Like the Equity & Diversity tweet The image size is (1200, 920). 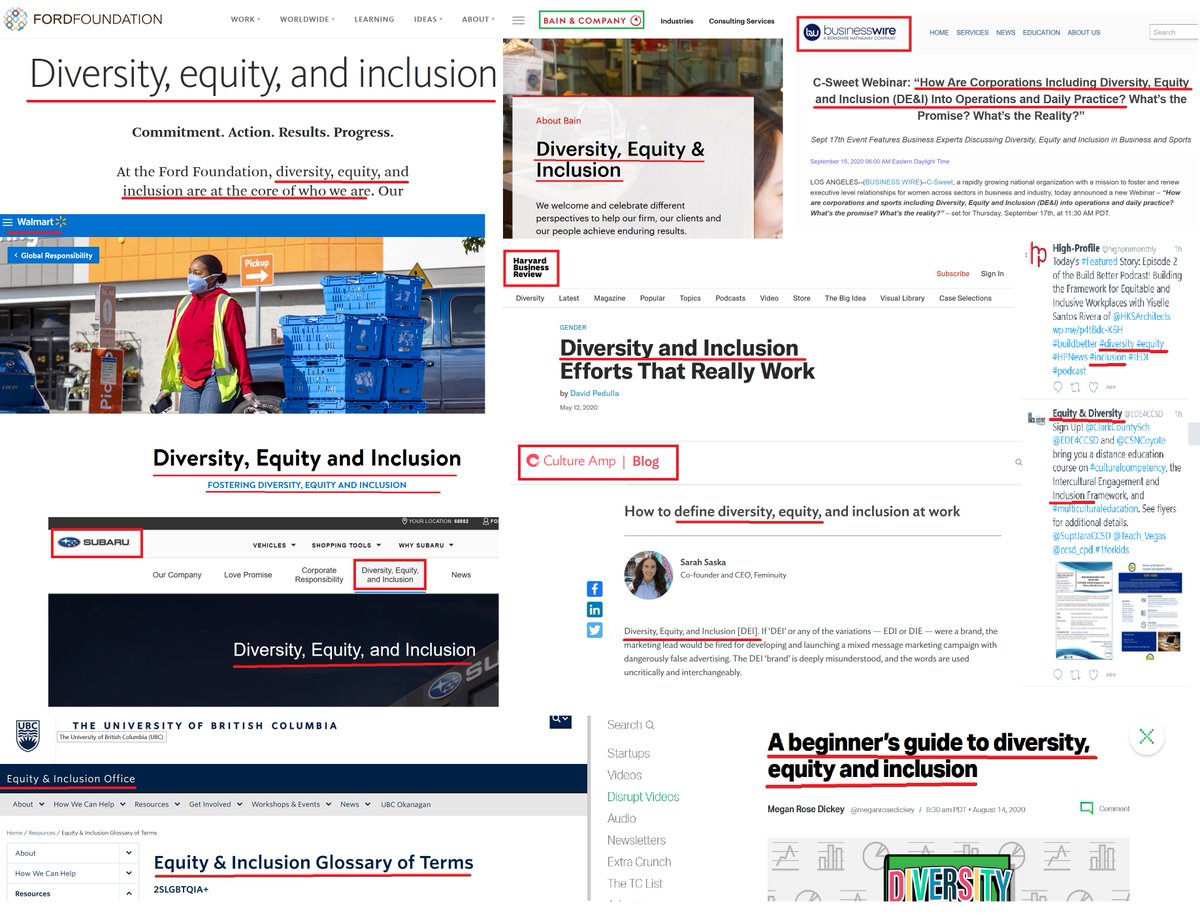(x=1094, y=674)
